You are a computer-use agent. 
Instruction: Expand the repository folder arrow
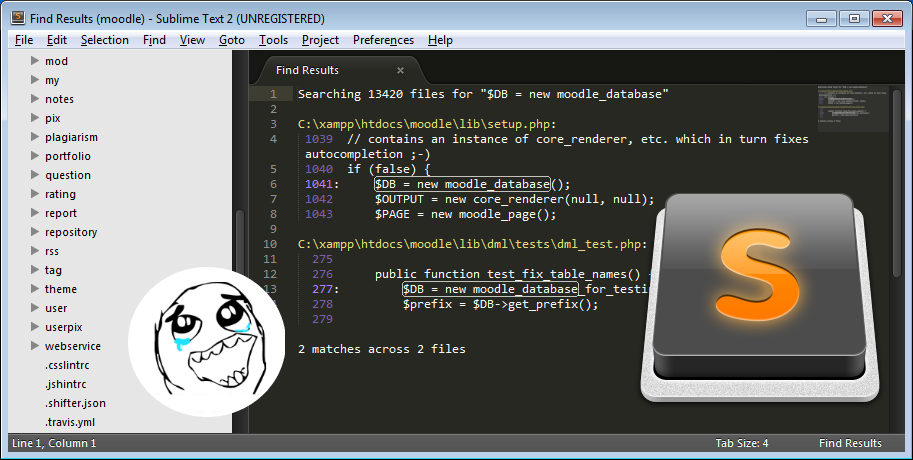point(35,232)
